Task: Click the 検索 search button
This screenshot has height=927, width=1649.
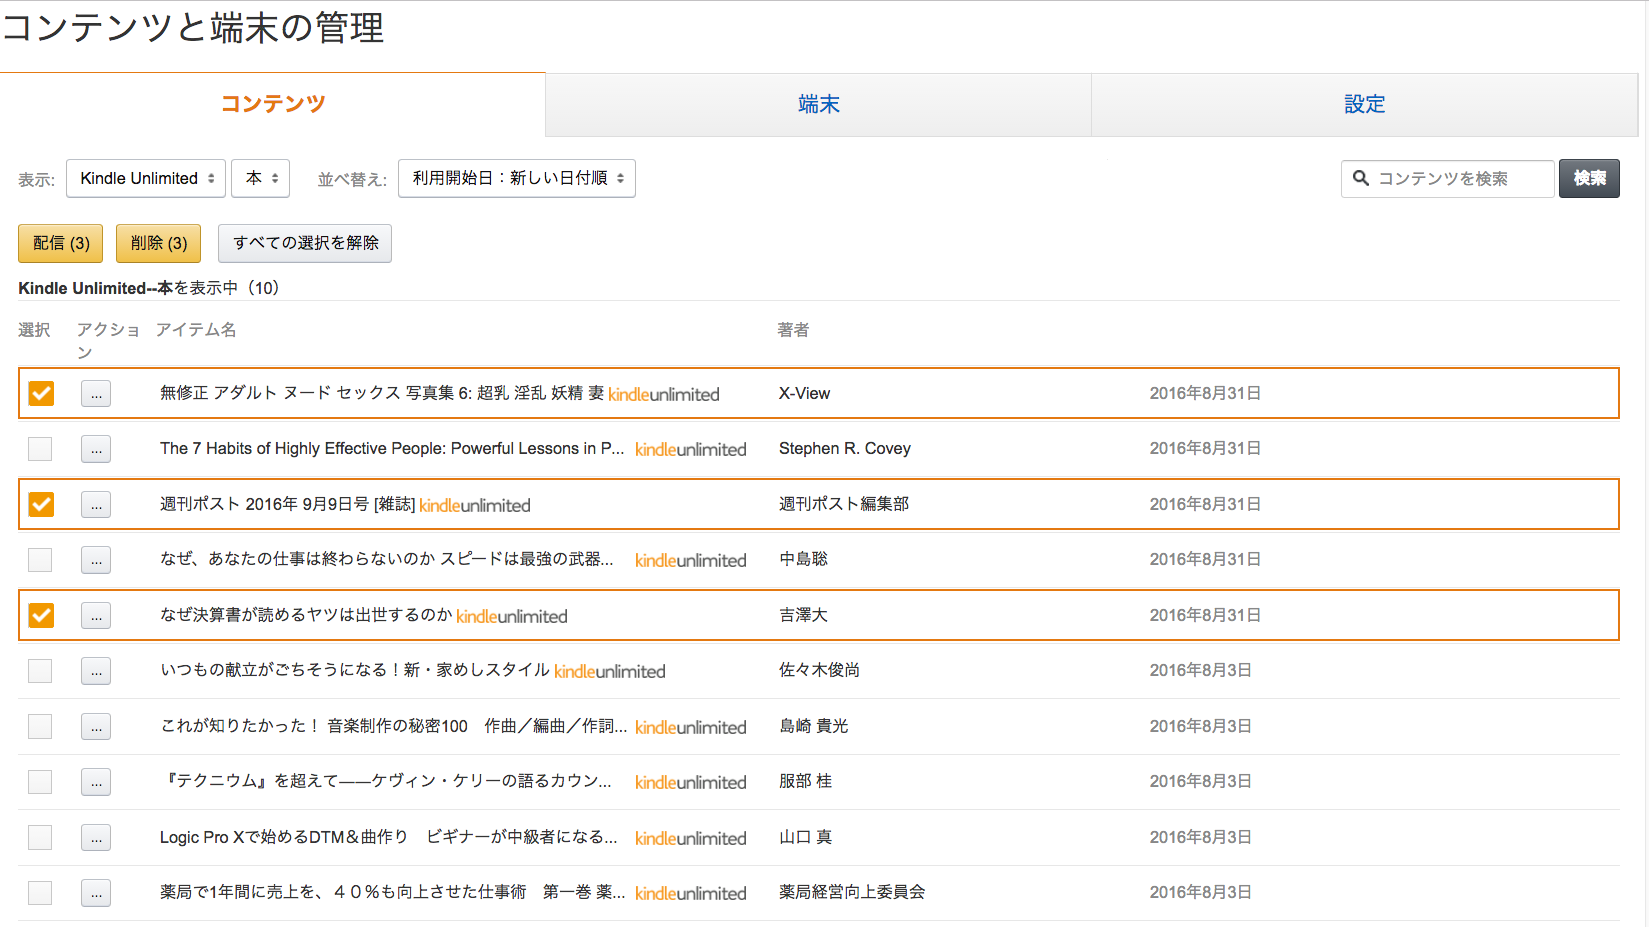Action: 1589,178
